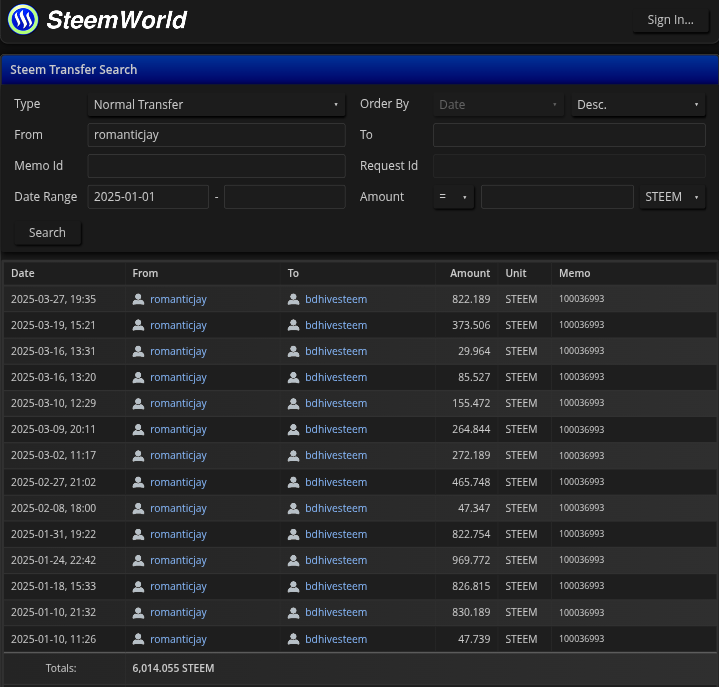This screenshot has height=687, width=719.
Task: Click the Date column header
Action: [x=23, y=273]
